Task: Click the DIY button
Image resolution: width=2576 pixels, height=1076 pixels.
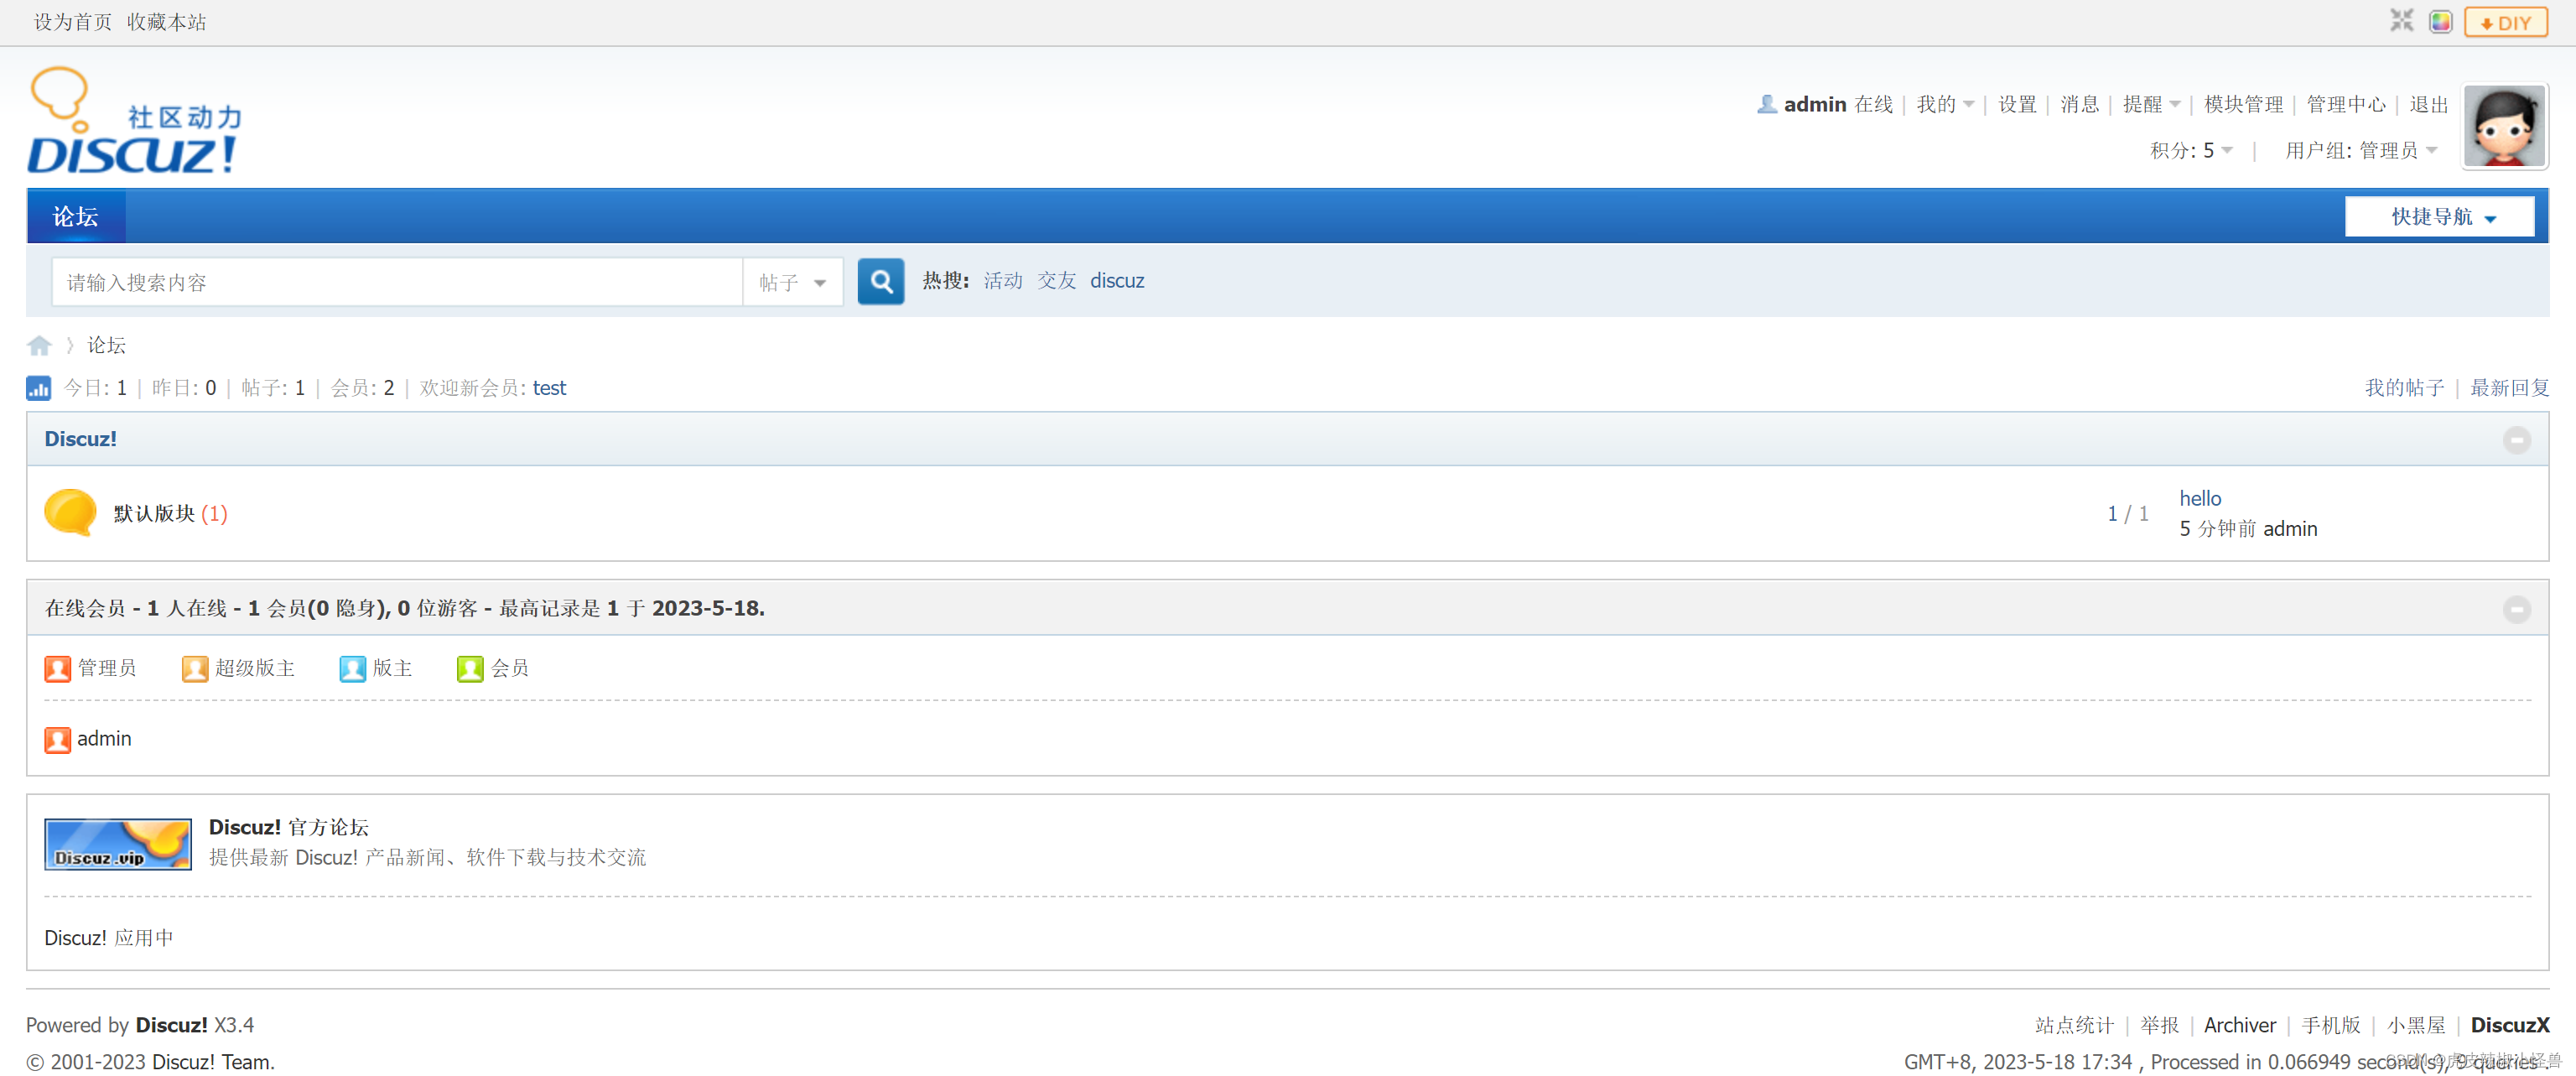Action: pos(2505,22)
